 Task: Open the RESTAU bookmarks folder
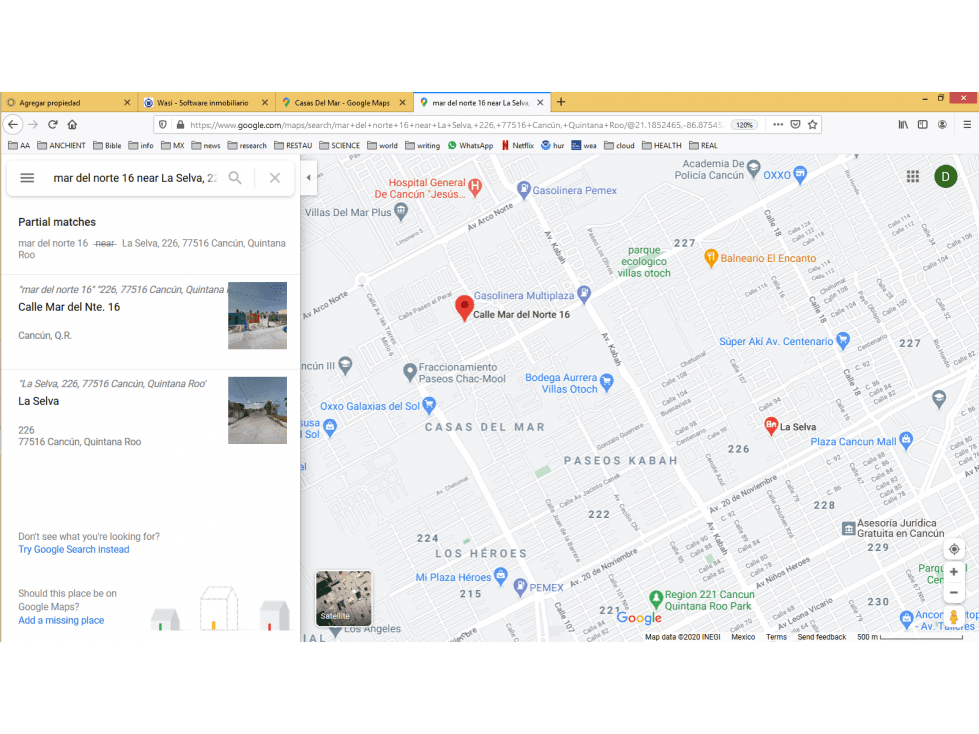tap(293, 145)
